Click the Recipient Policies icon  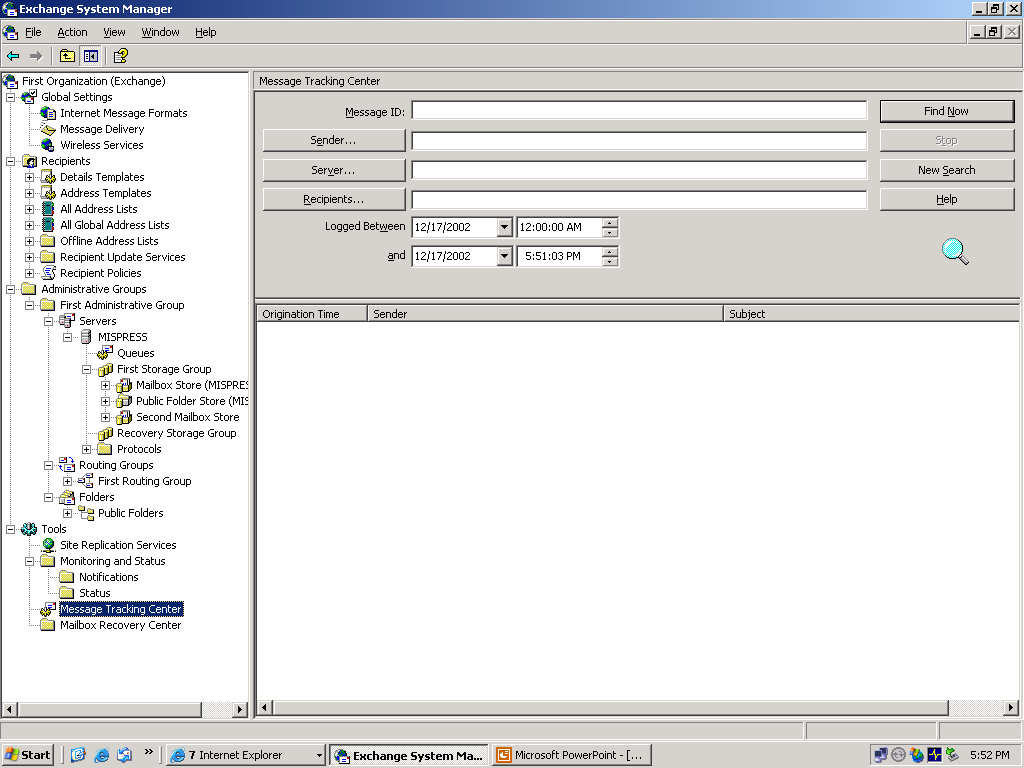pyautogui.click(x=48, y=273)
